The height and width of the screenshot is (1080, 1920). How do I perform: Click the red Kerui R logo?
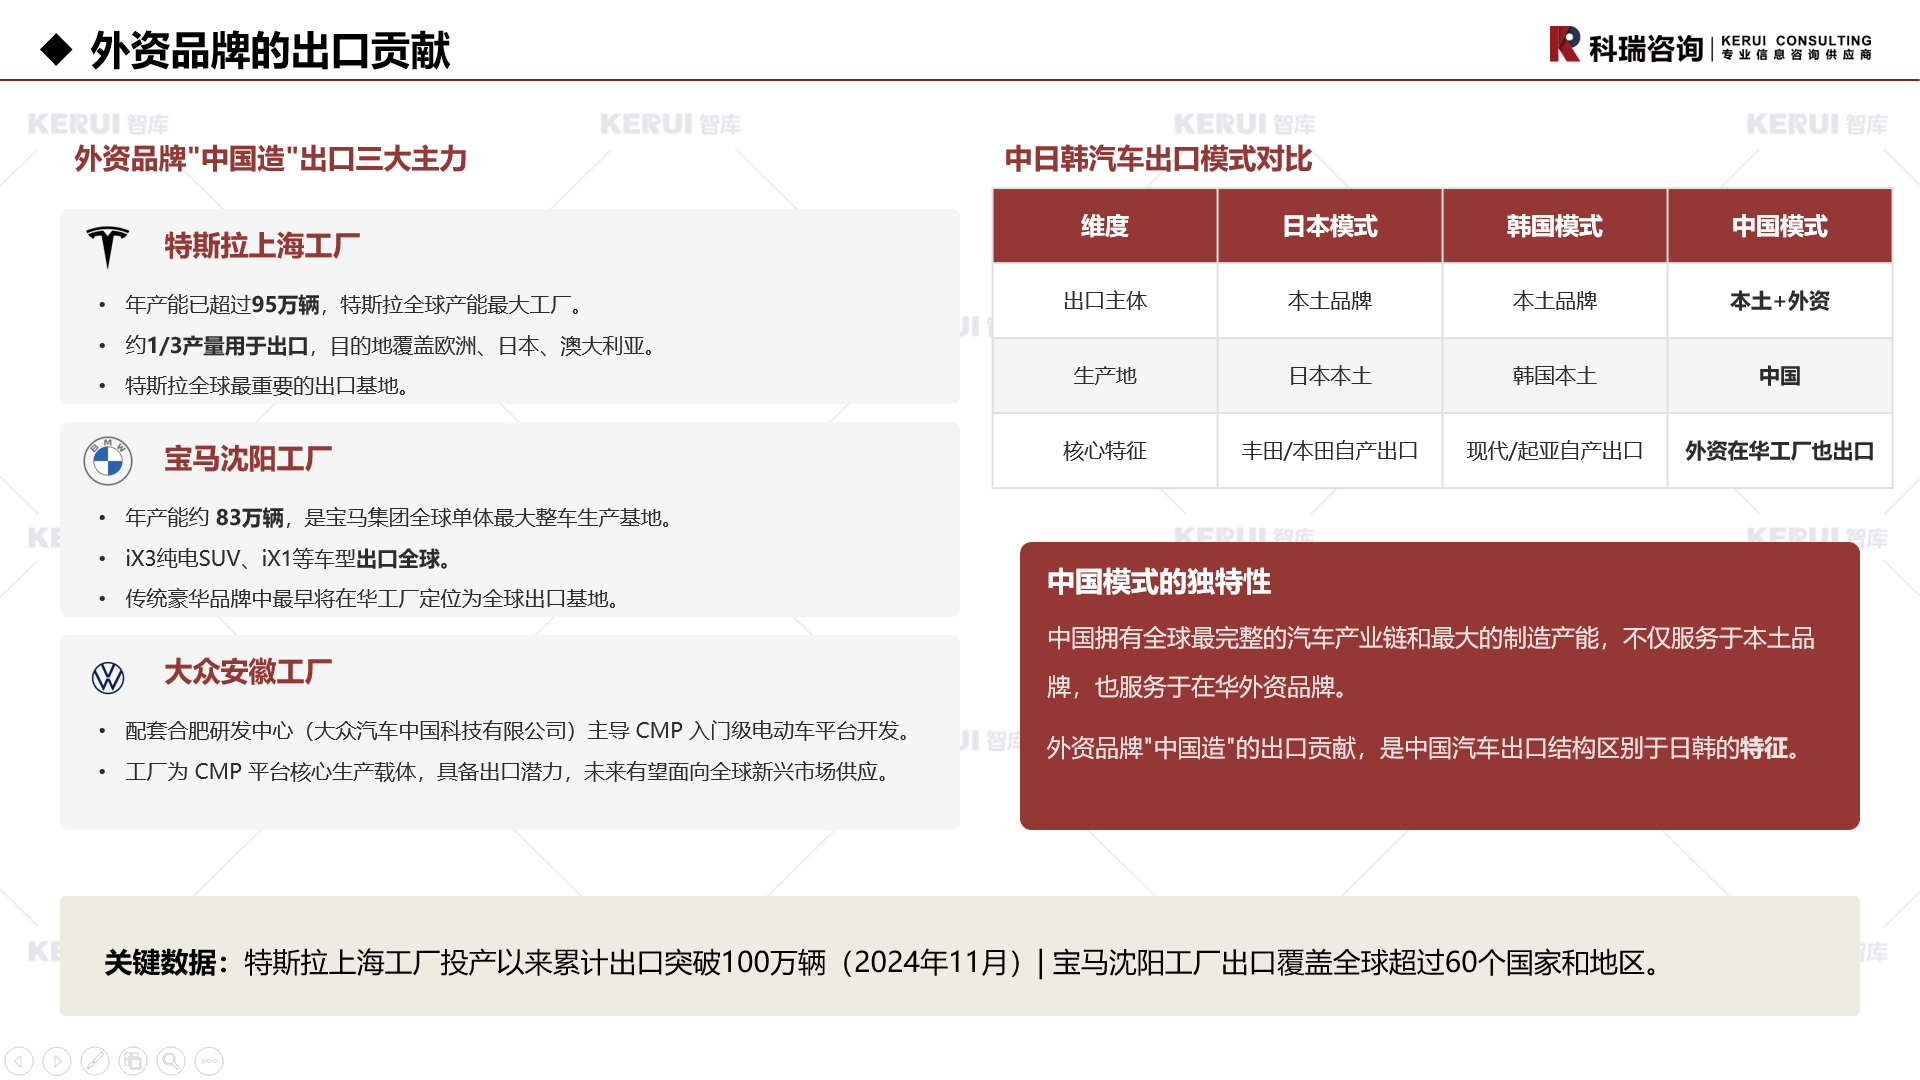click(x=1564, y=44)
